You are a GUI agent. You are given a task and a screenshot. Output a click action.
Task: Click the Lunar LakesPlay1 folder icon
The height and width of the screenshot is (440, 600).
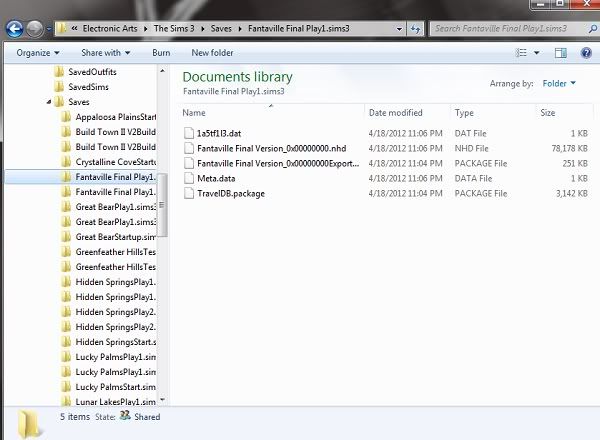66,401
